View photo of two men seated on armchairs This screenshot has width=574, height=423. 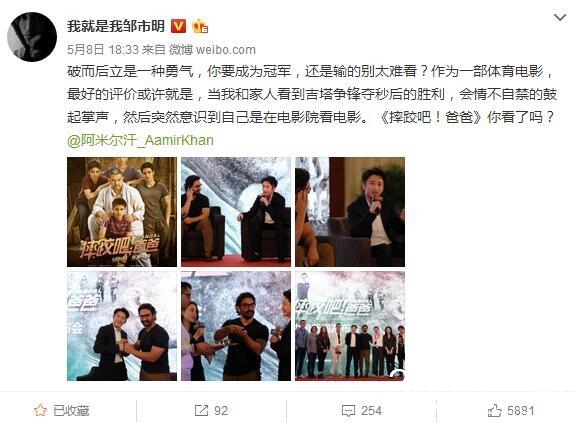click(236, 212)
